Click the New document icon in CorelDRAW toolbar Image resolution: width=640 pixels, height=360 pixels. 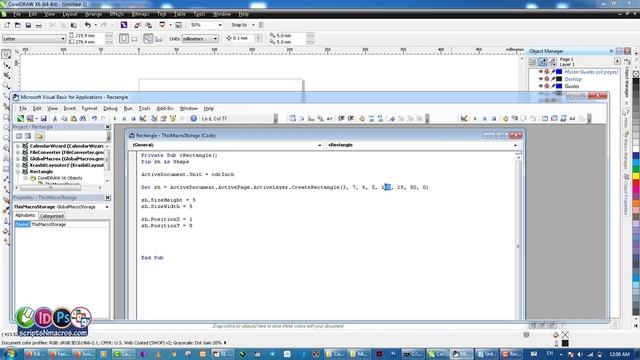(x=7, y=25)
